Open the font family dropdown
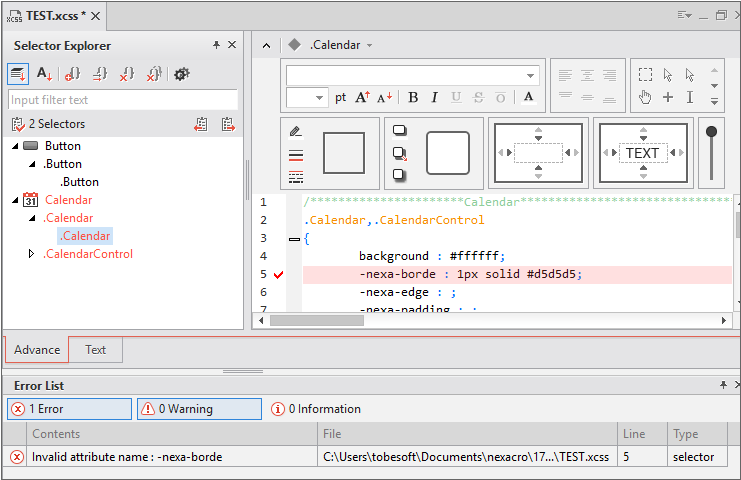741x480 pixels. tap(530, 75)
